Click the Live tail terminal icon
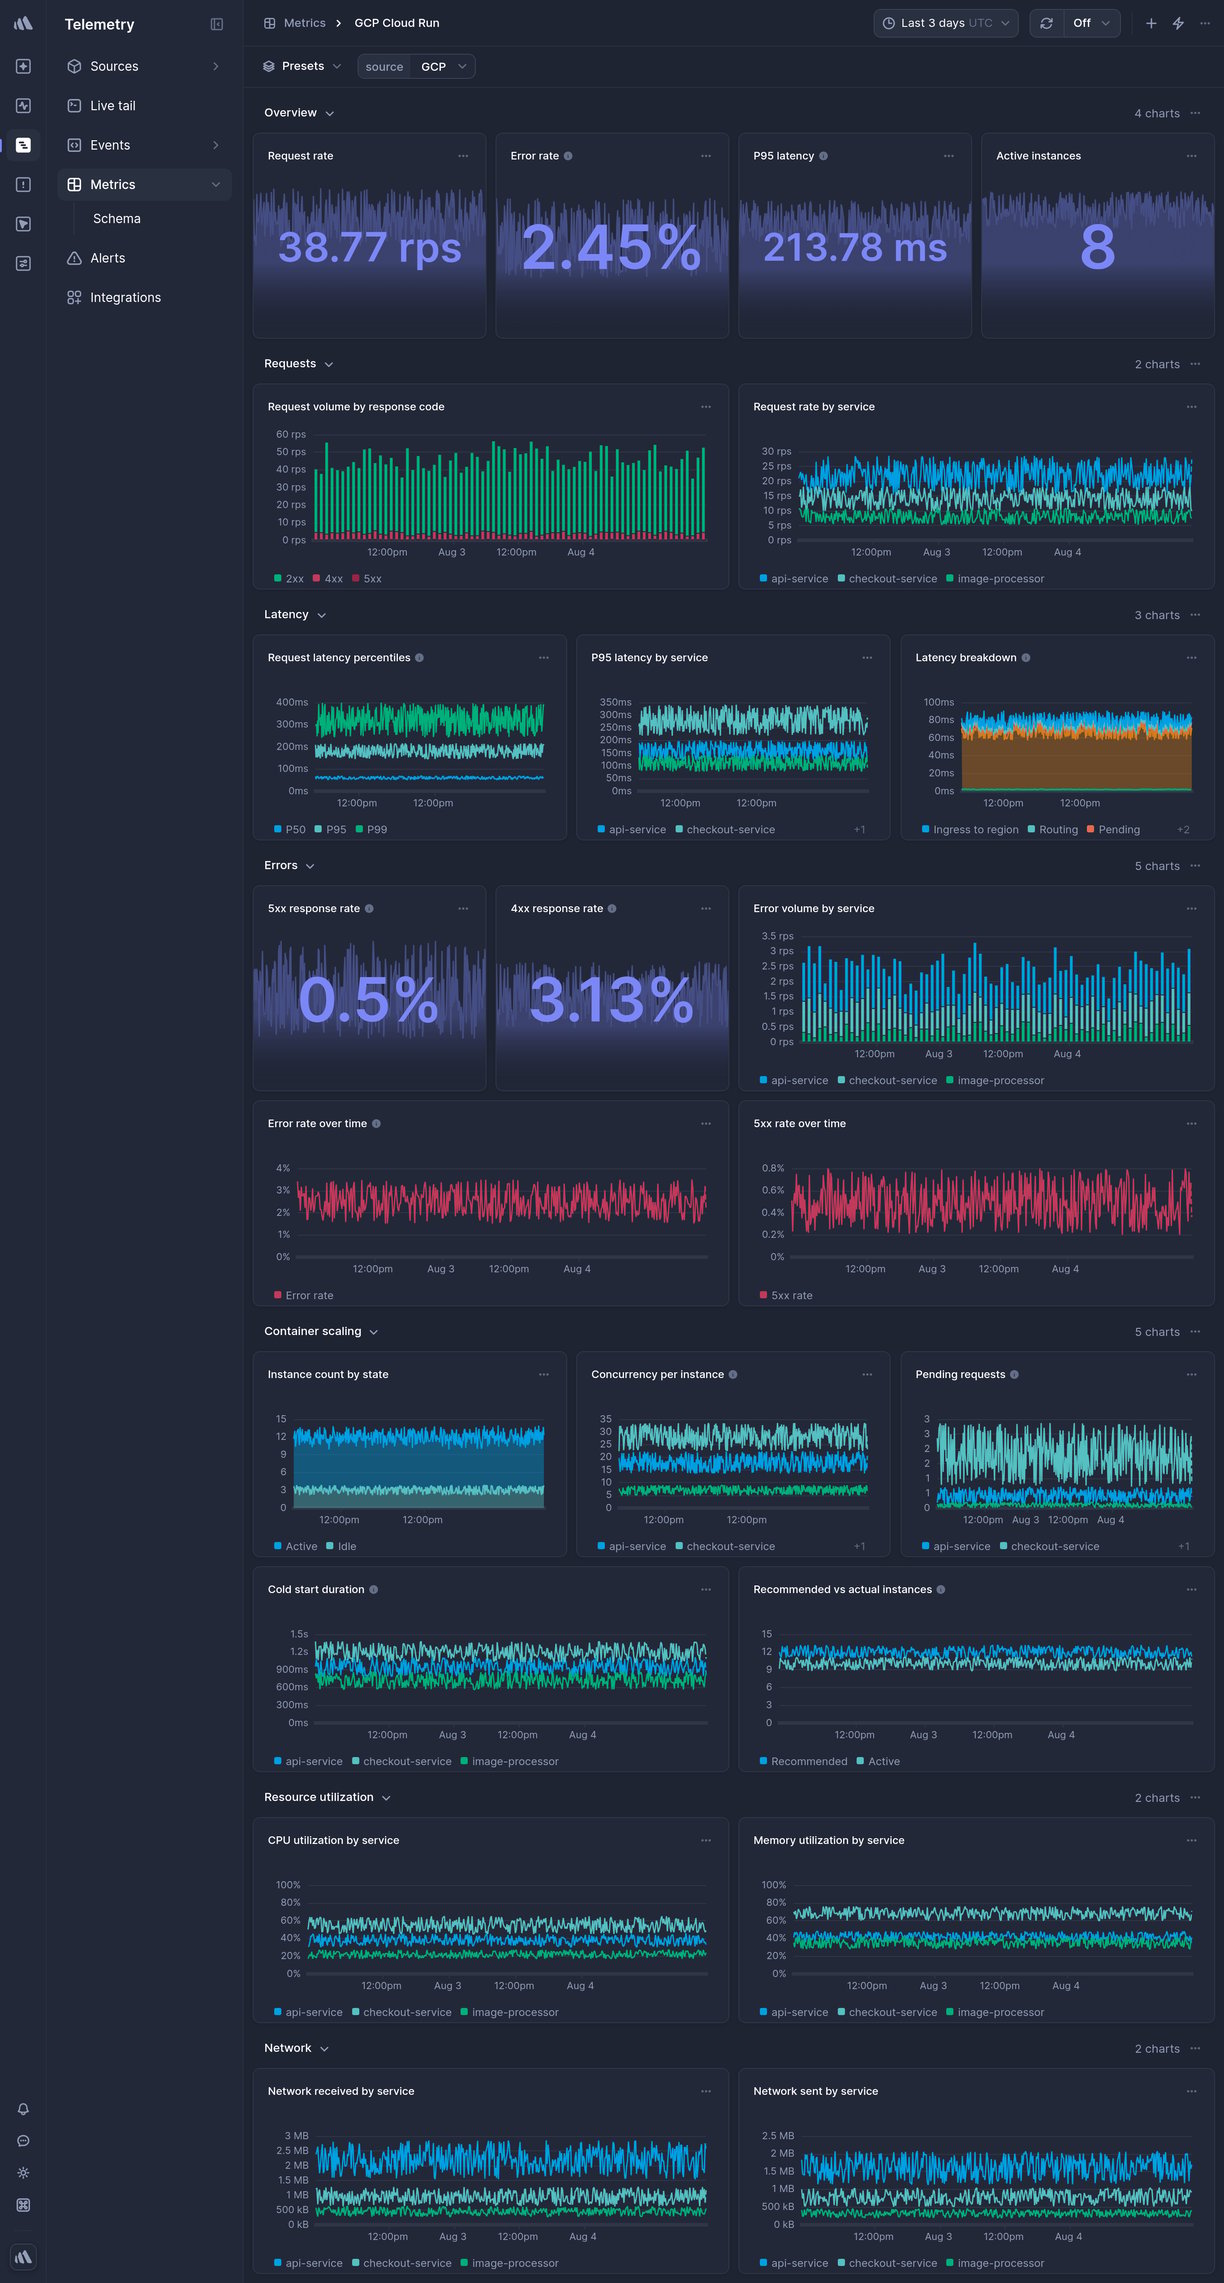This screenshot has height=2283, width=1224. 74,105
